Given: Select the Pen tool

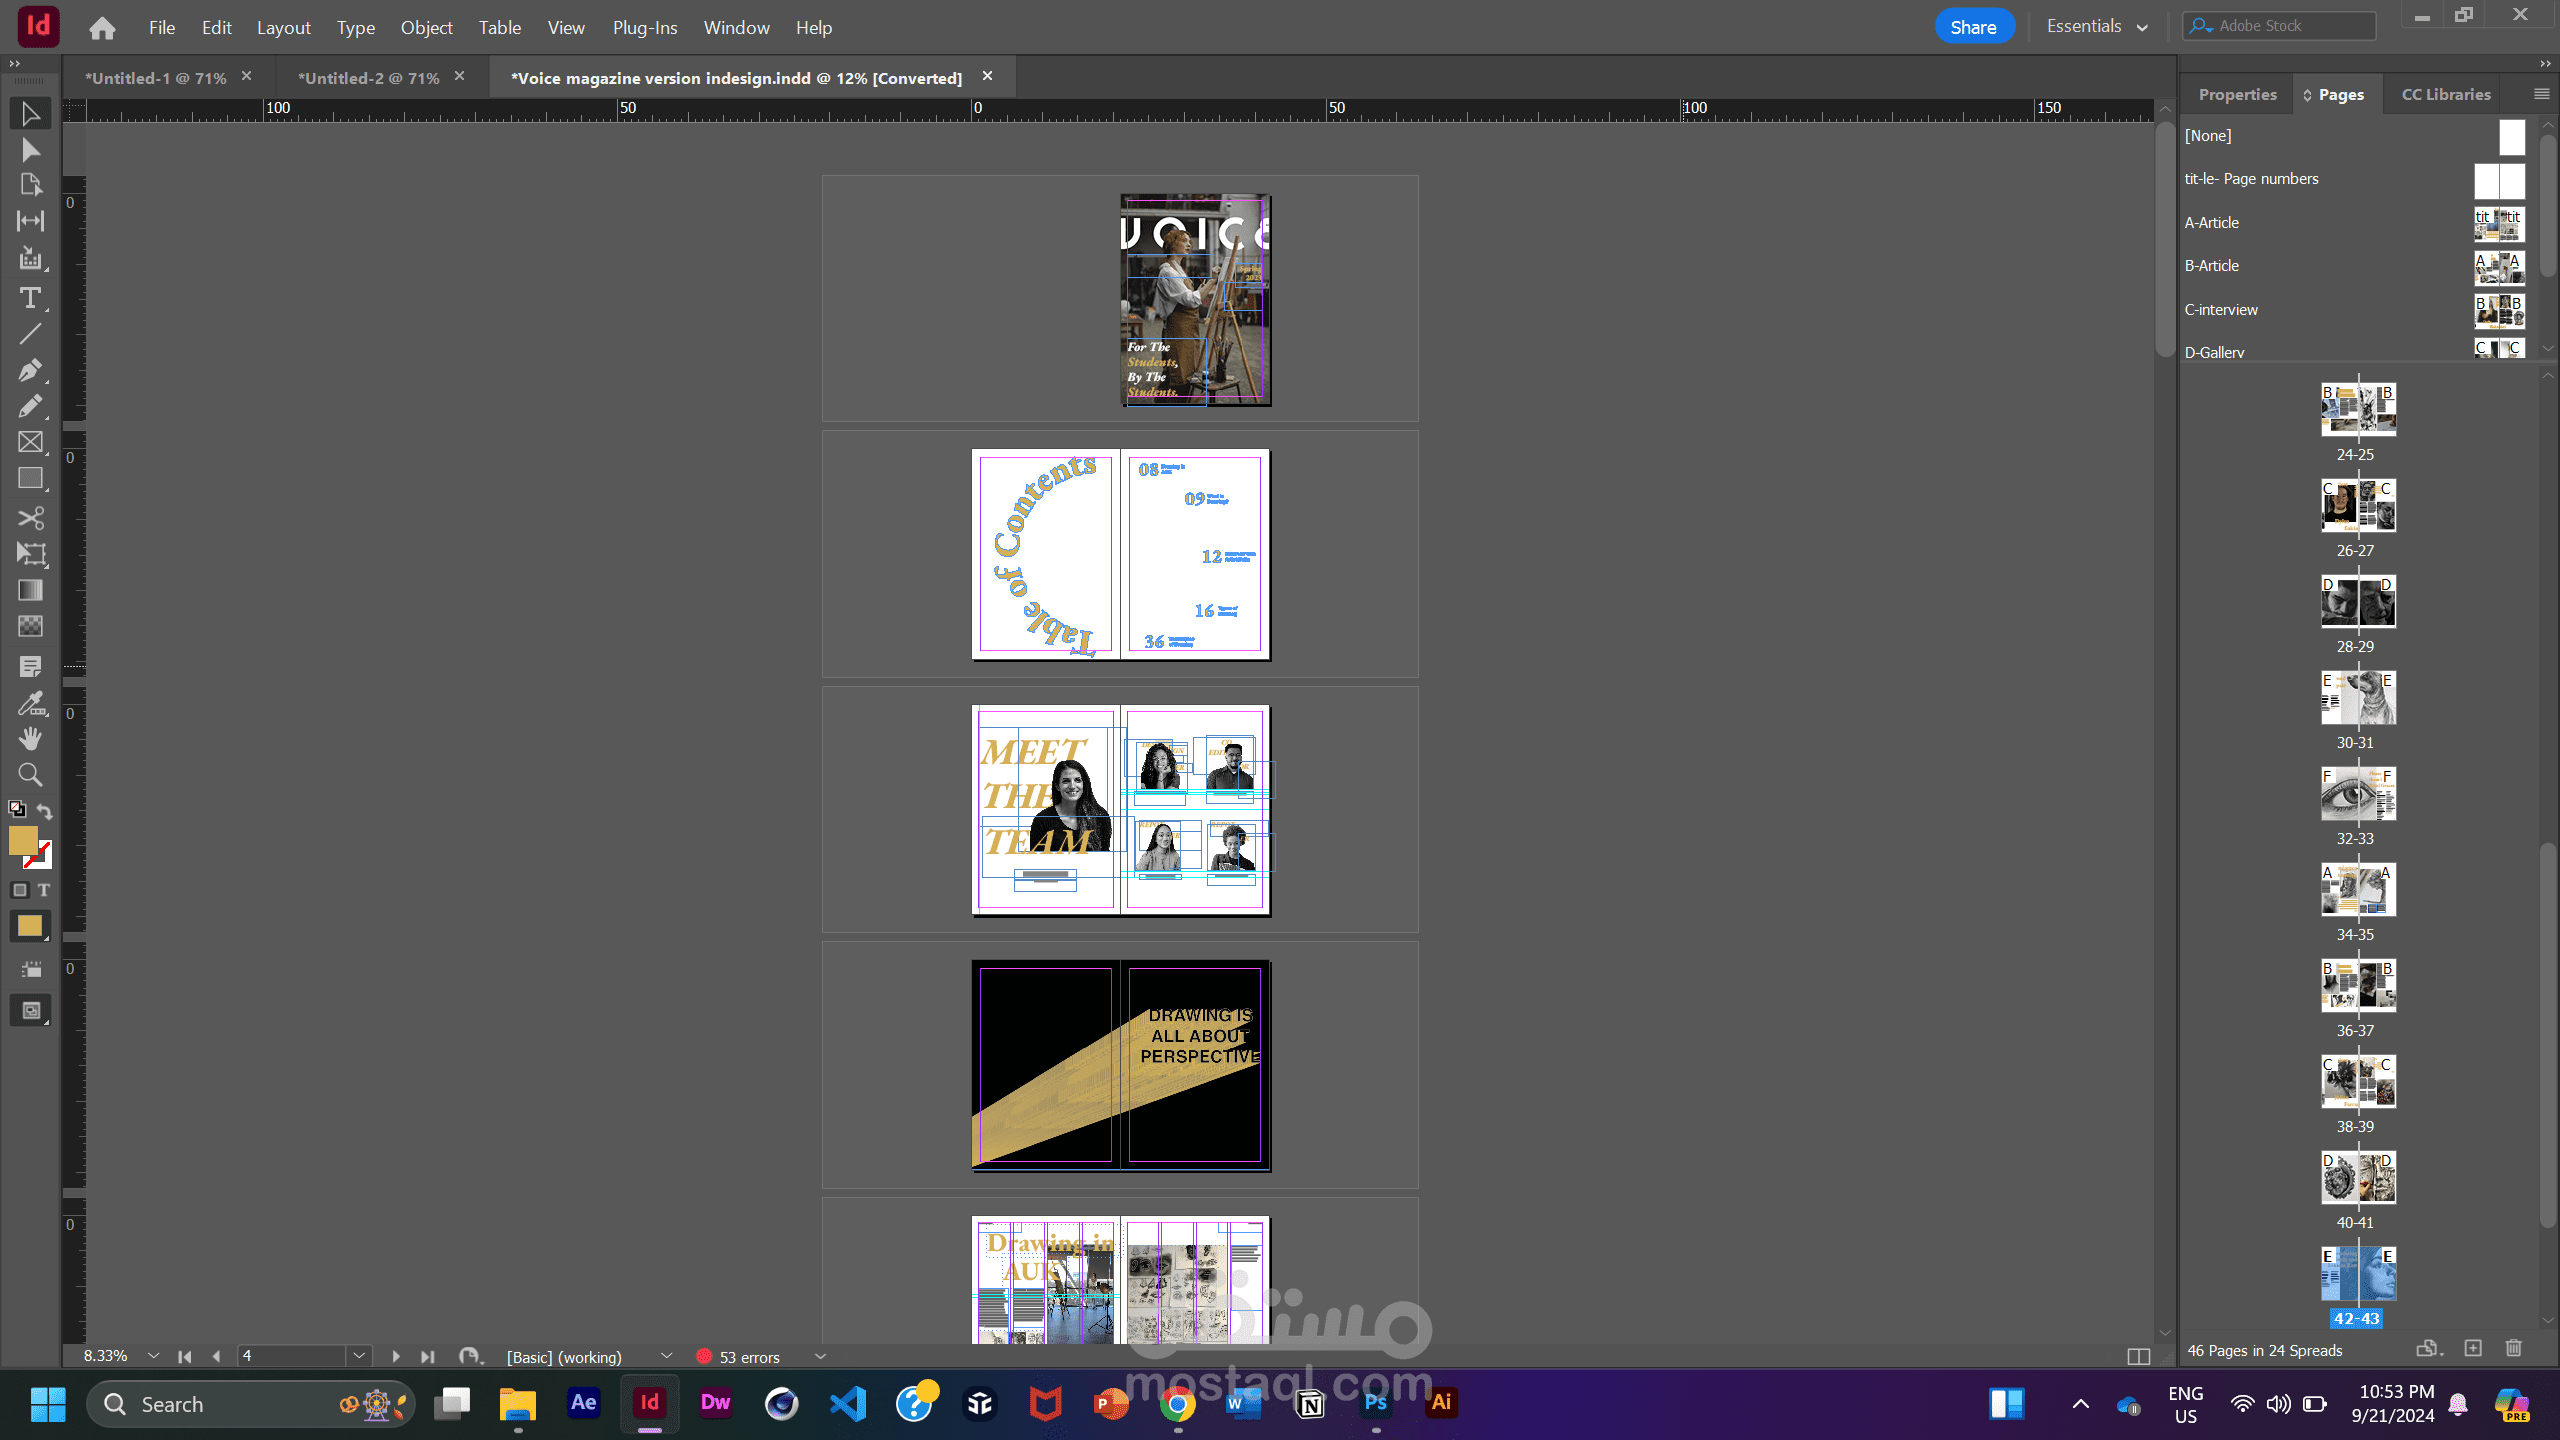Looking at the screenshot, I should pyautogui.click(x=30, y=370).
